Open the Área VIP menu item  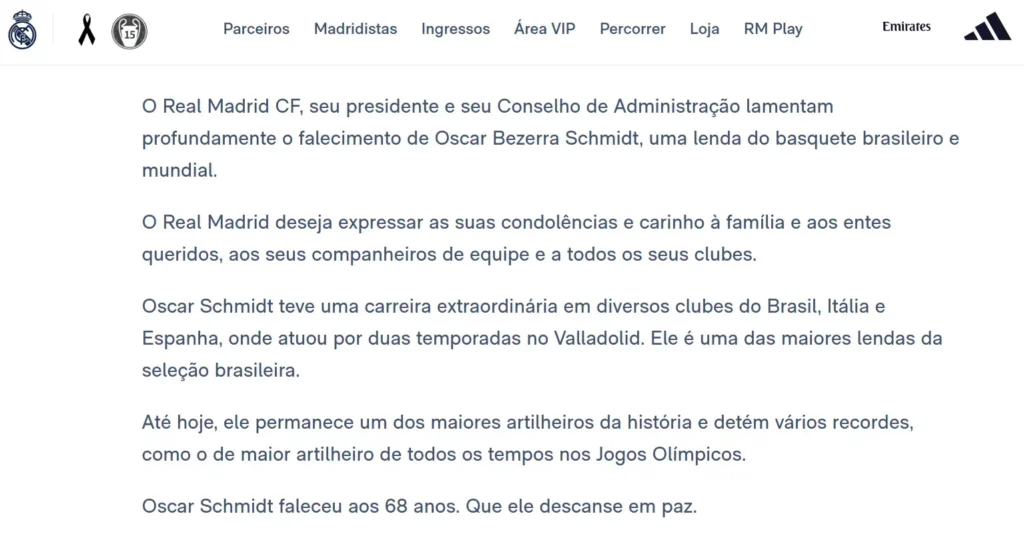[x=544, y=29]
